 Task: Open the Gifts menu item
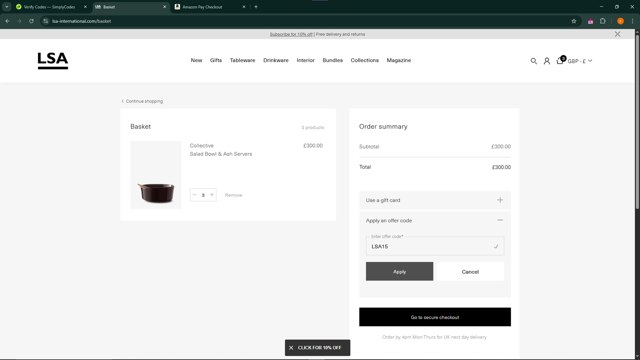(x=216, y=60)
